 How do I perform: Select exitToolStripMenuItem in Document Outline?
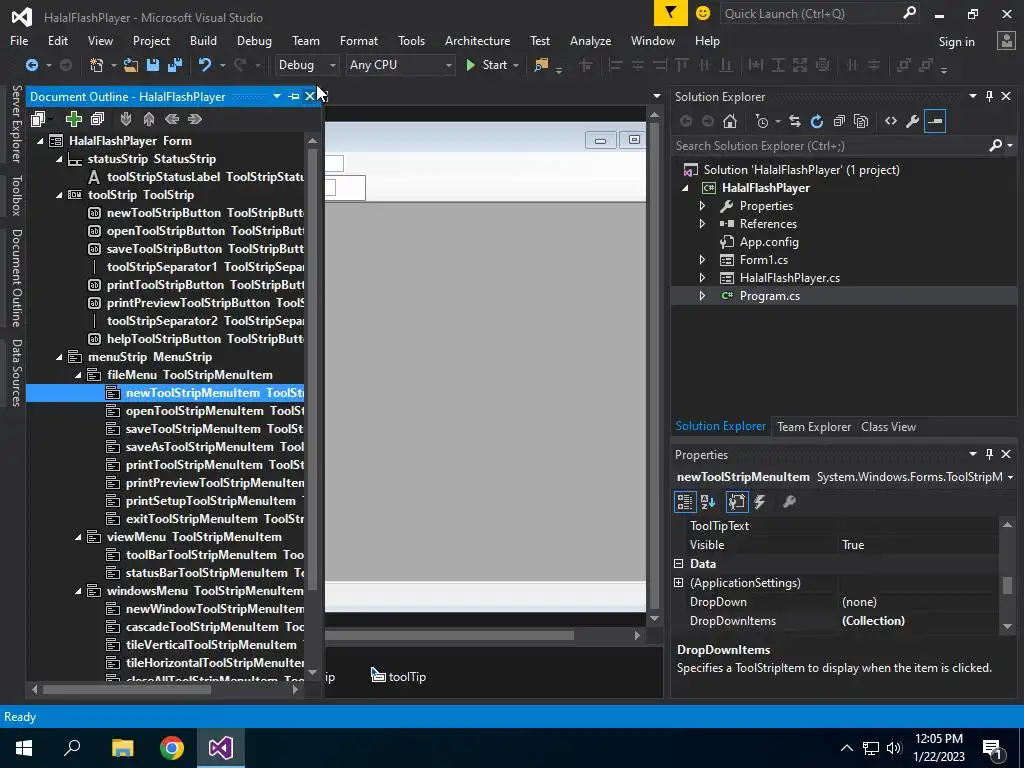tap(191, 519)
